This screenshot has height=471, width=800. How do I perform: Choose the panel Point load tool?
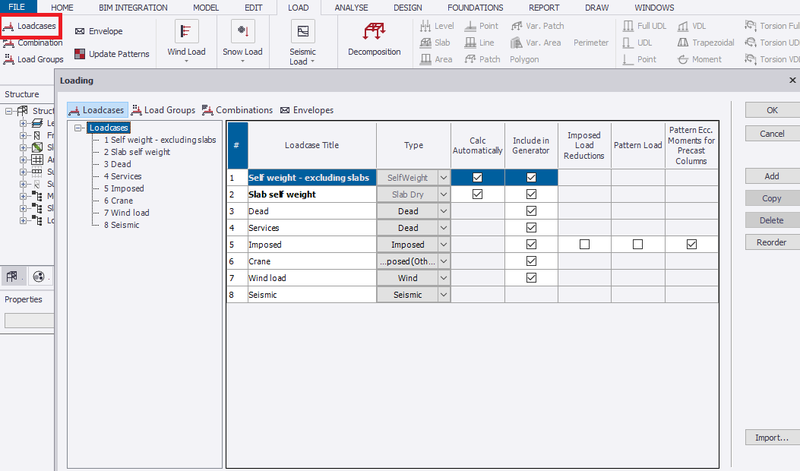coord(482,26)
